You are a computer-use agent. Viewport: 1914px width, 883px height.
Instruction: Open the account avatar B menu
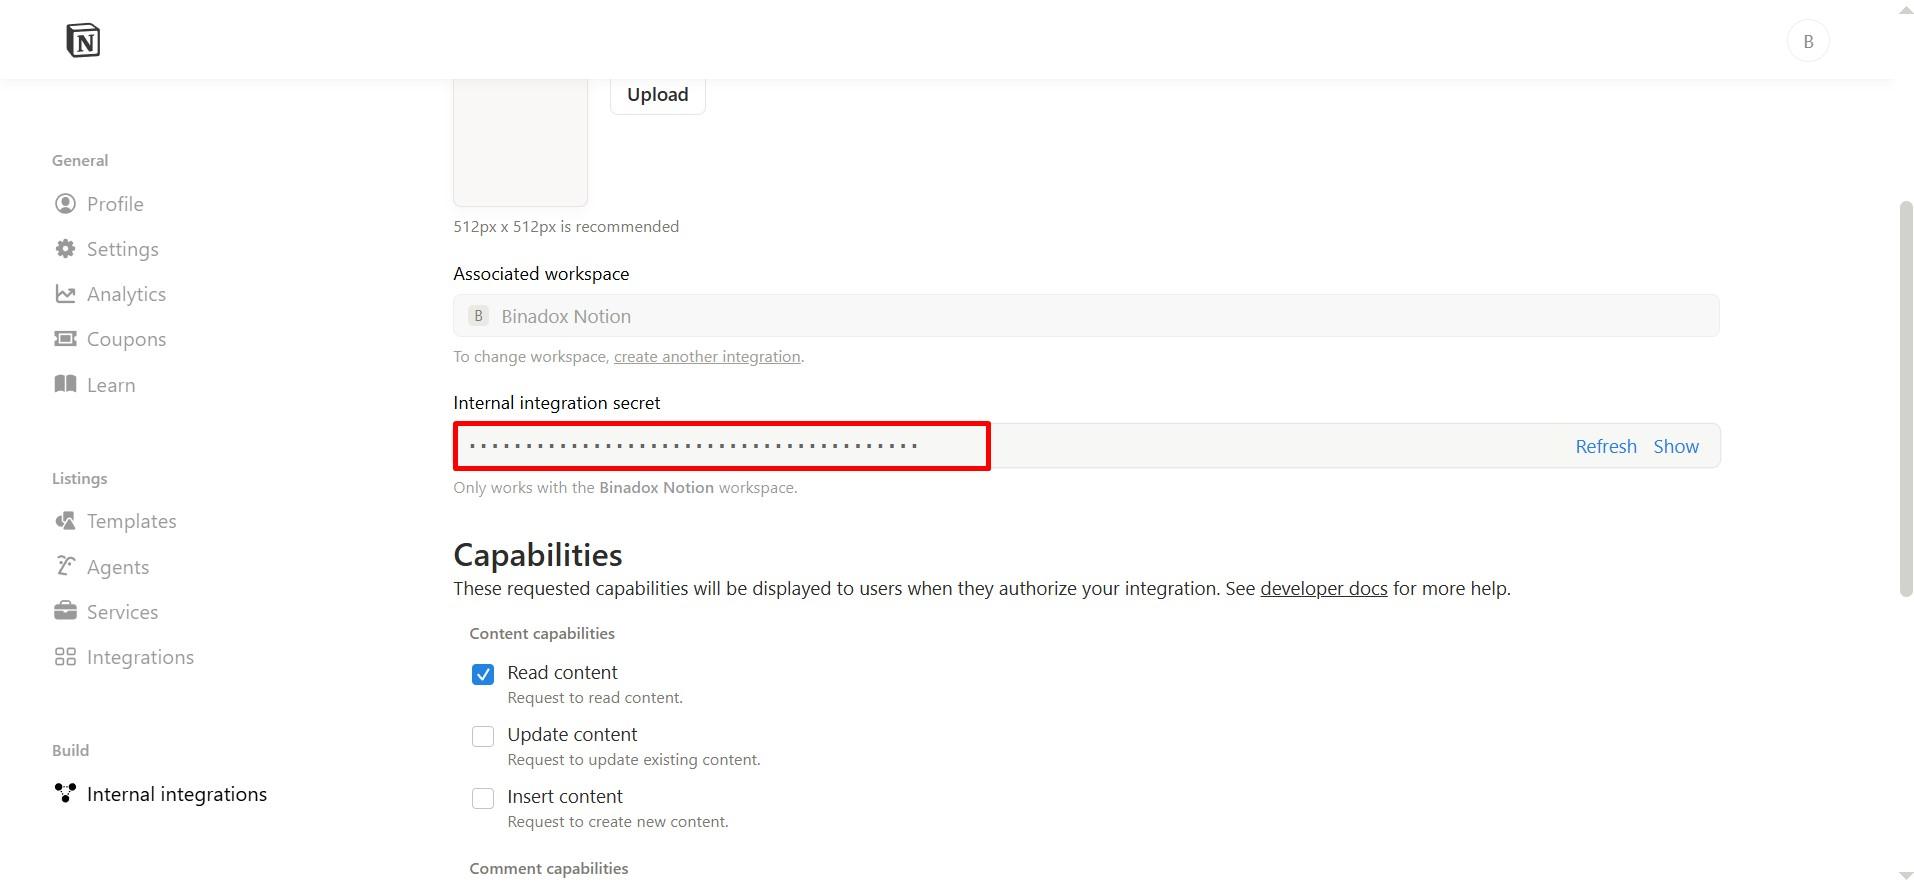pos(1807,41)
